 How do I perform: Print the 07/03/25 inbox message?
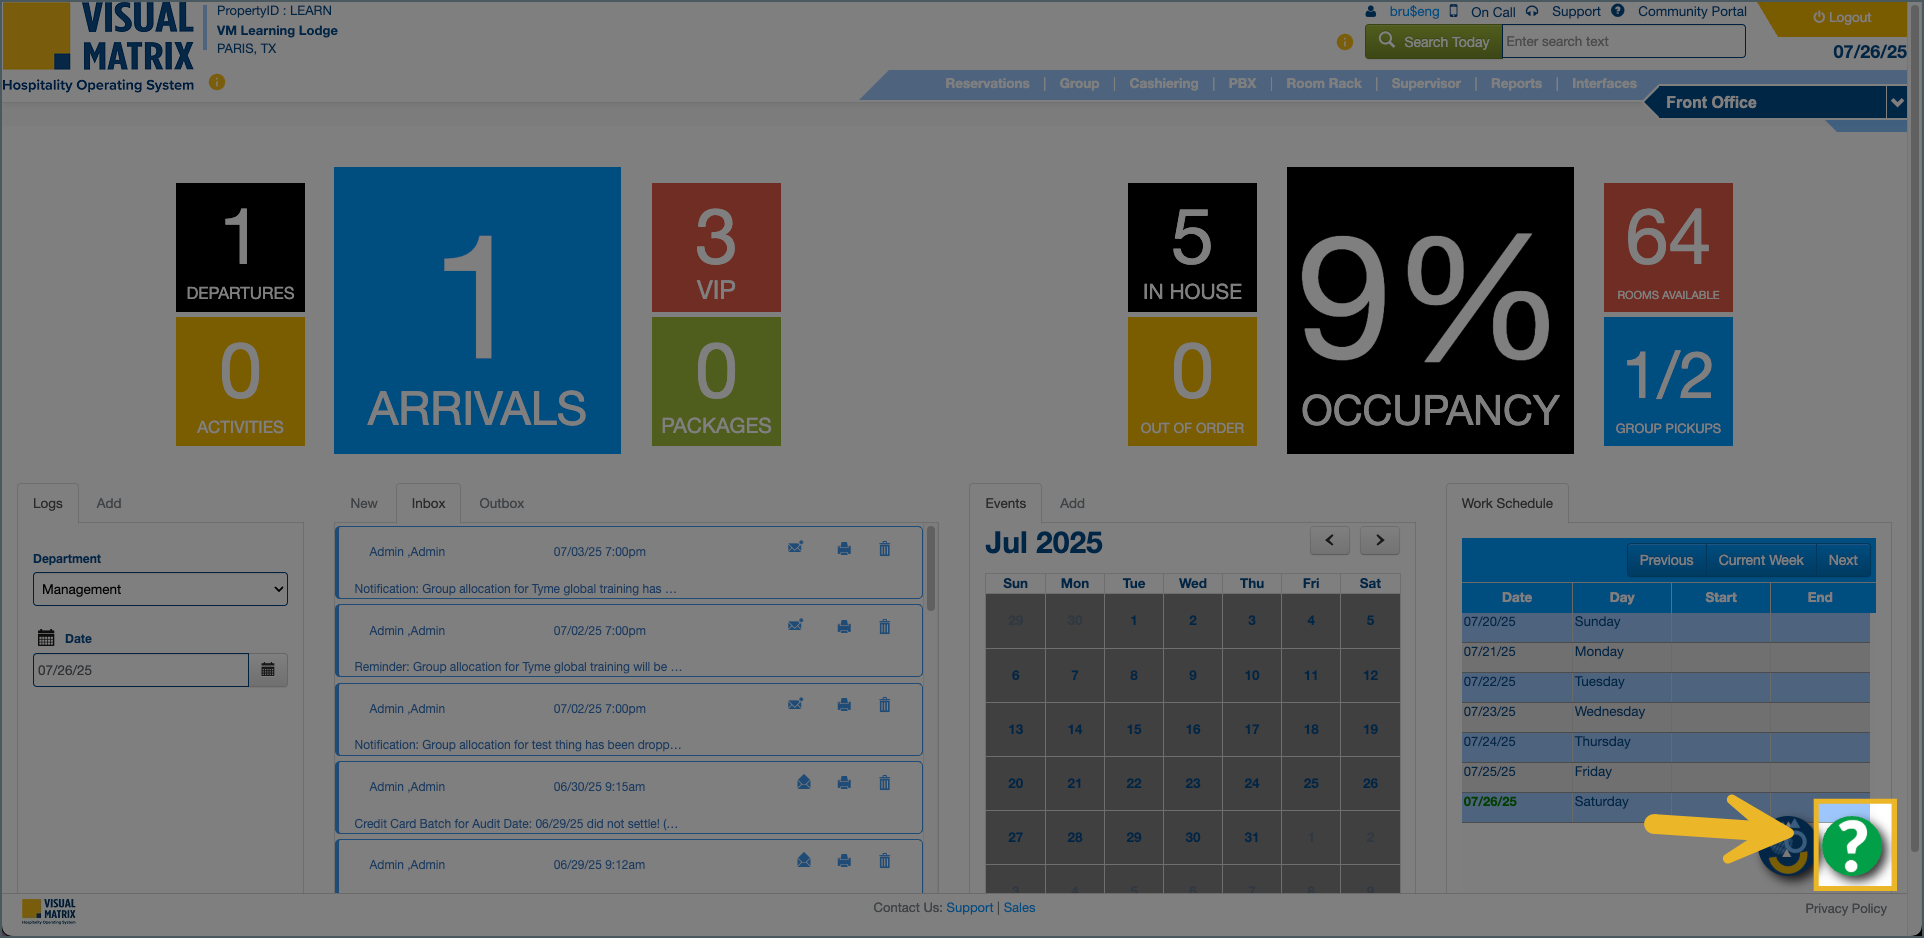point(844,549)
